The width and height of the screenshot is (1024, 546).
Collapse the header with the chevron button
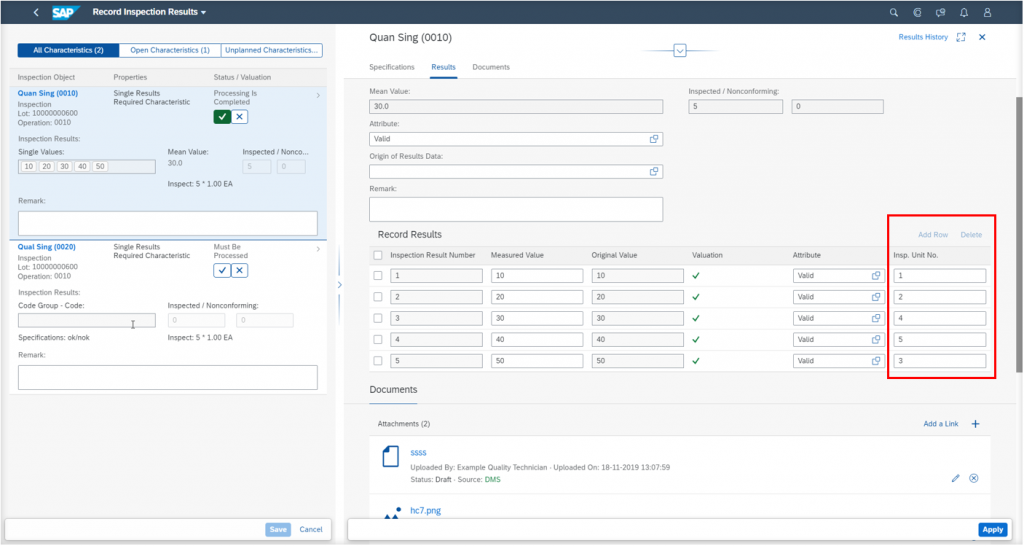click(x=680, y=50)
